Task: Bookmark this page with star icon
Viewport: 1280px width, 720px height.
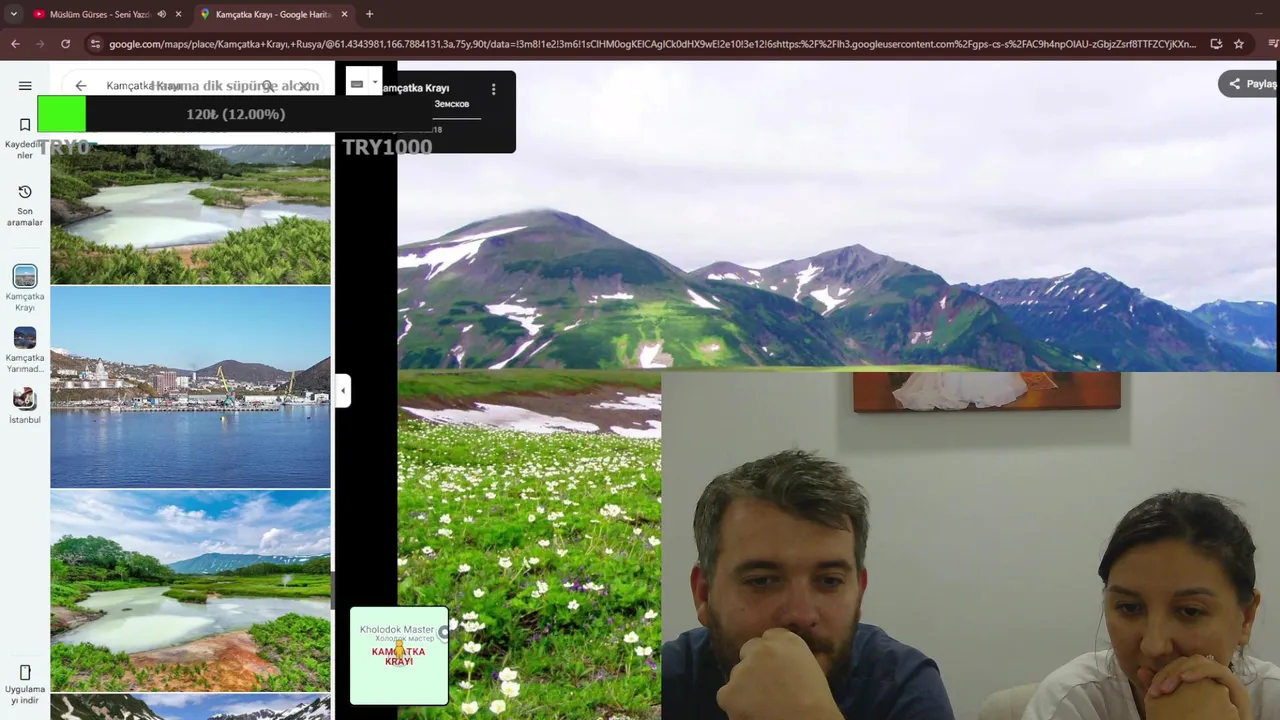Action: (1239, 44)
